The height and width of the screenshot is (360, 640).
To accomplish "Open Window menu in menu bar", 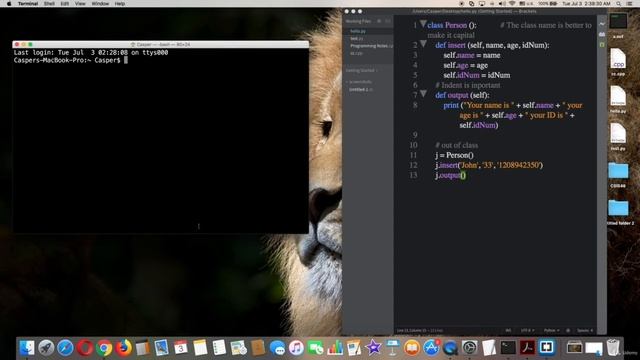I will pyautogui.click(x=100, y=4).
